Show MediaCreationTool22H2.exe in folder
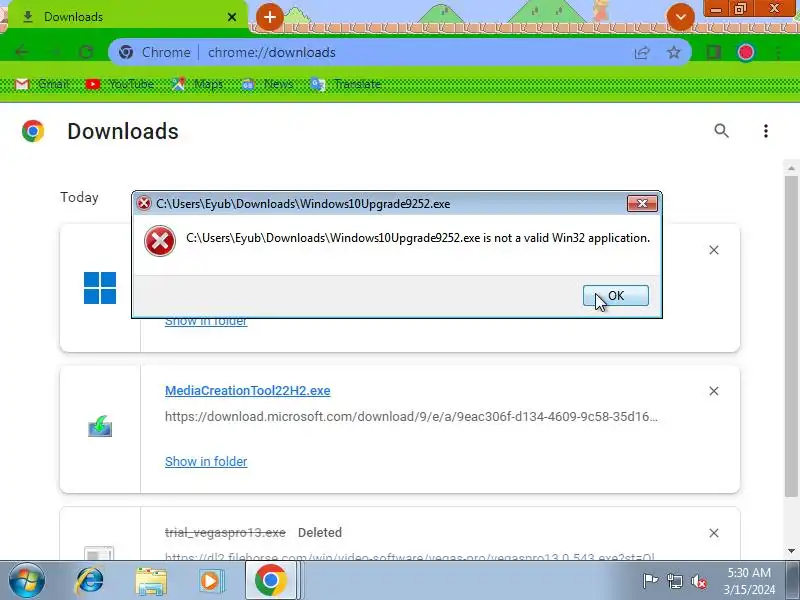 coord(206,461)
